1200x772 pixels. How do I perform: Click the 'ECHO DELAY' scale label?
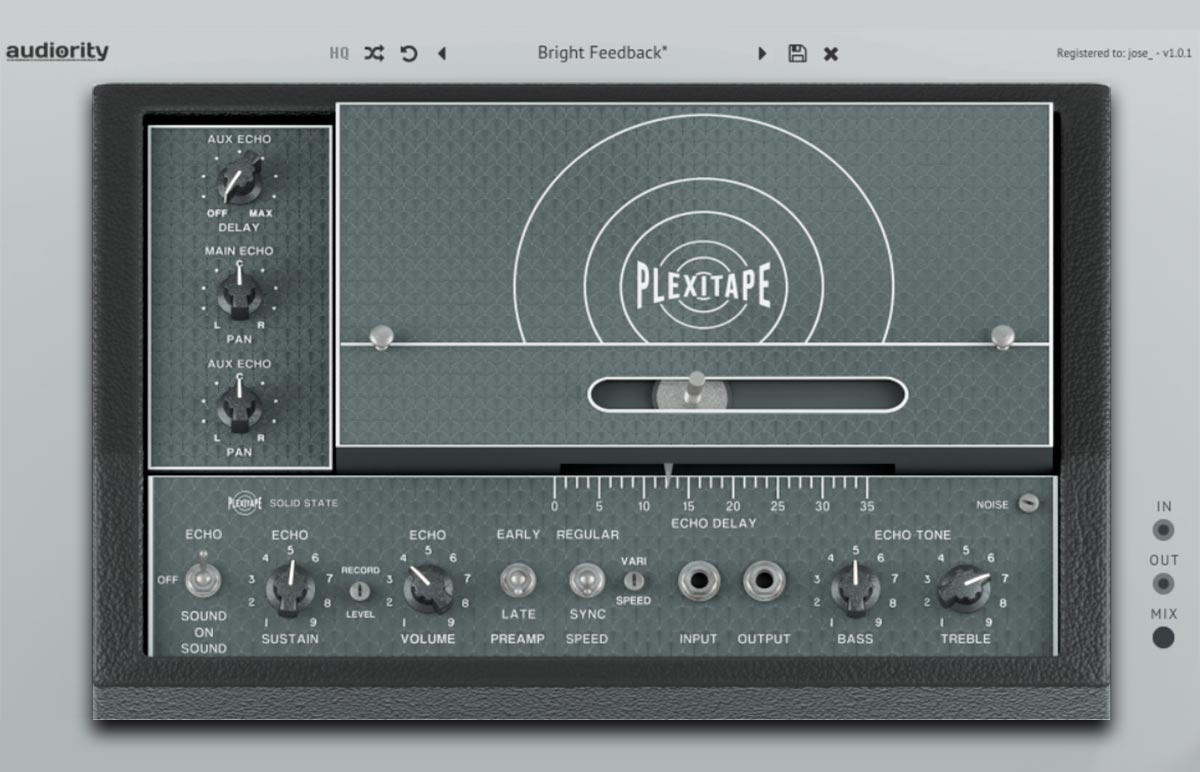(714, 523)
